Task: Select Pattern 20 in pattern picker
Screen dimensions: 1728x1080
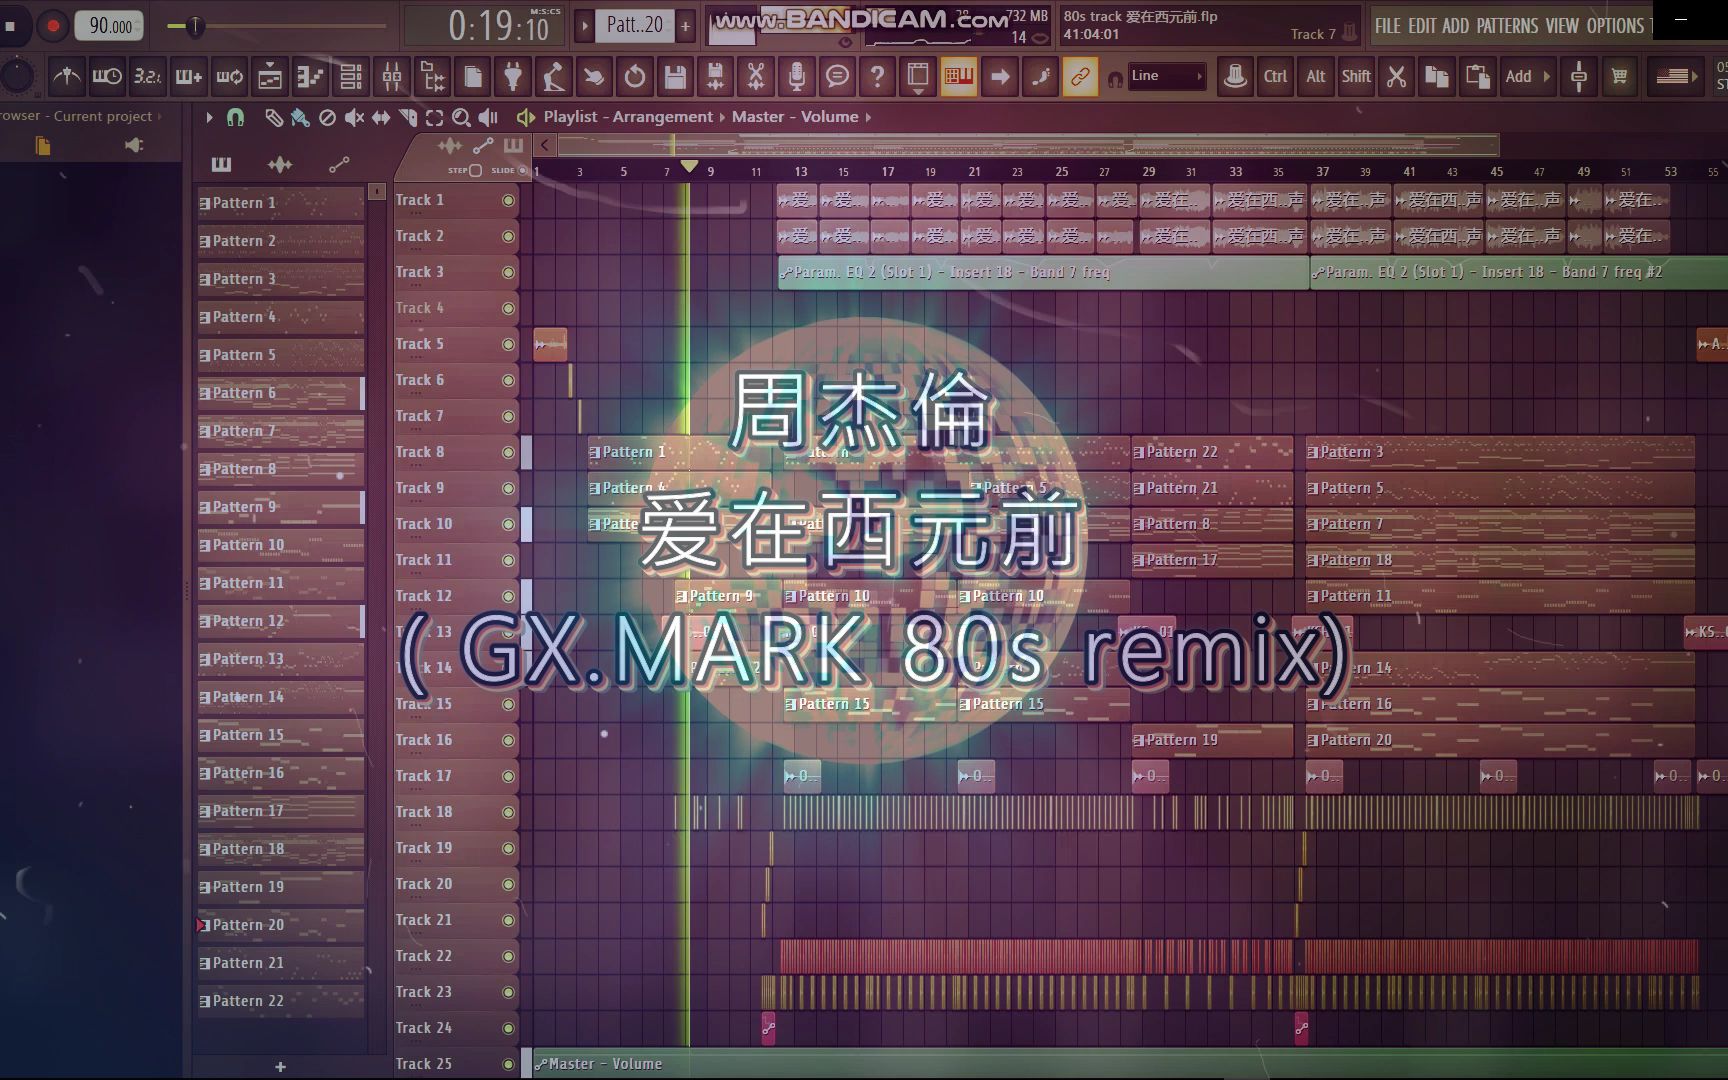Action: [280, 925]
